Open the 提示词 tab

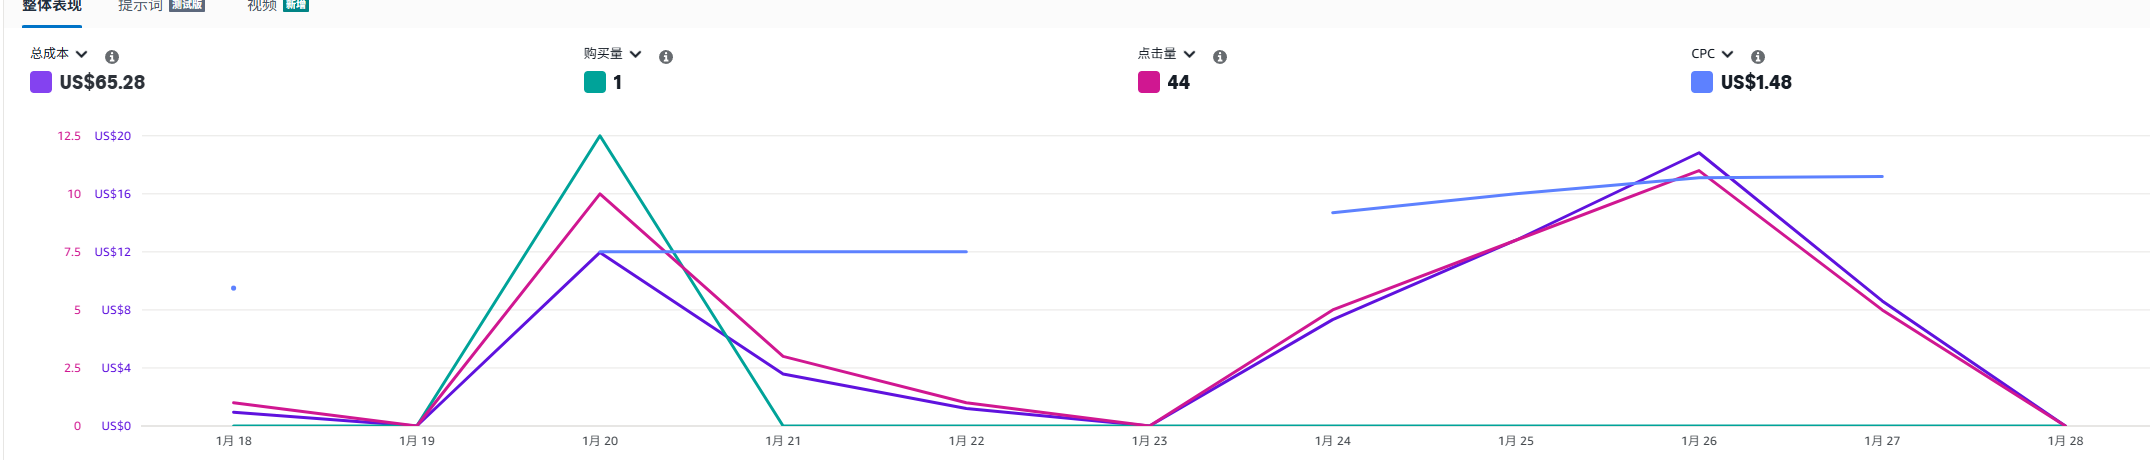141,6
